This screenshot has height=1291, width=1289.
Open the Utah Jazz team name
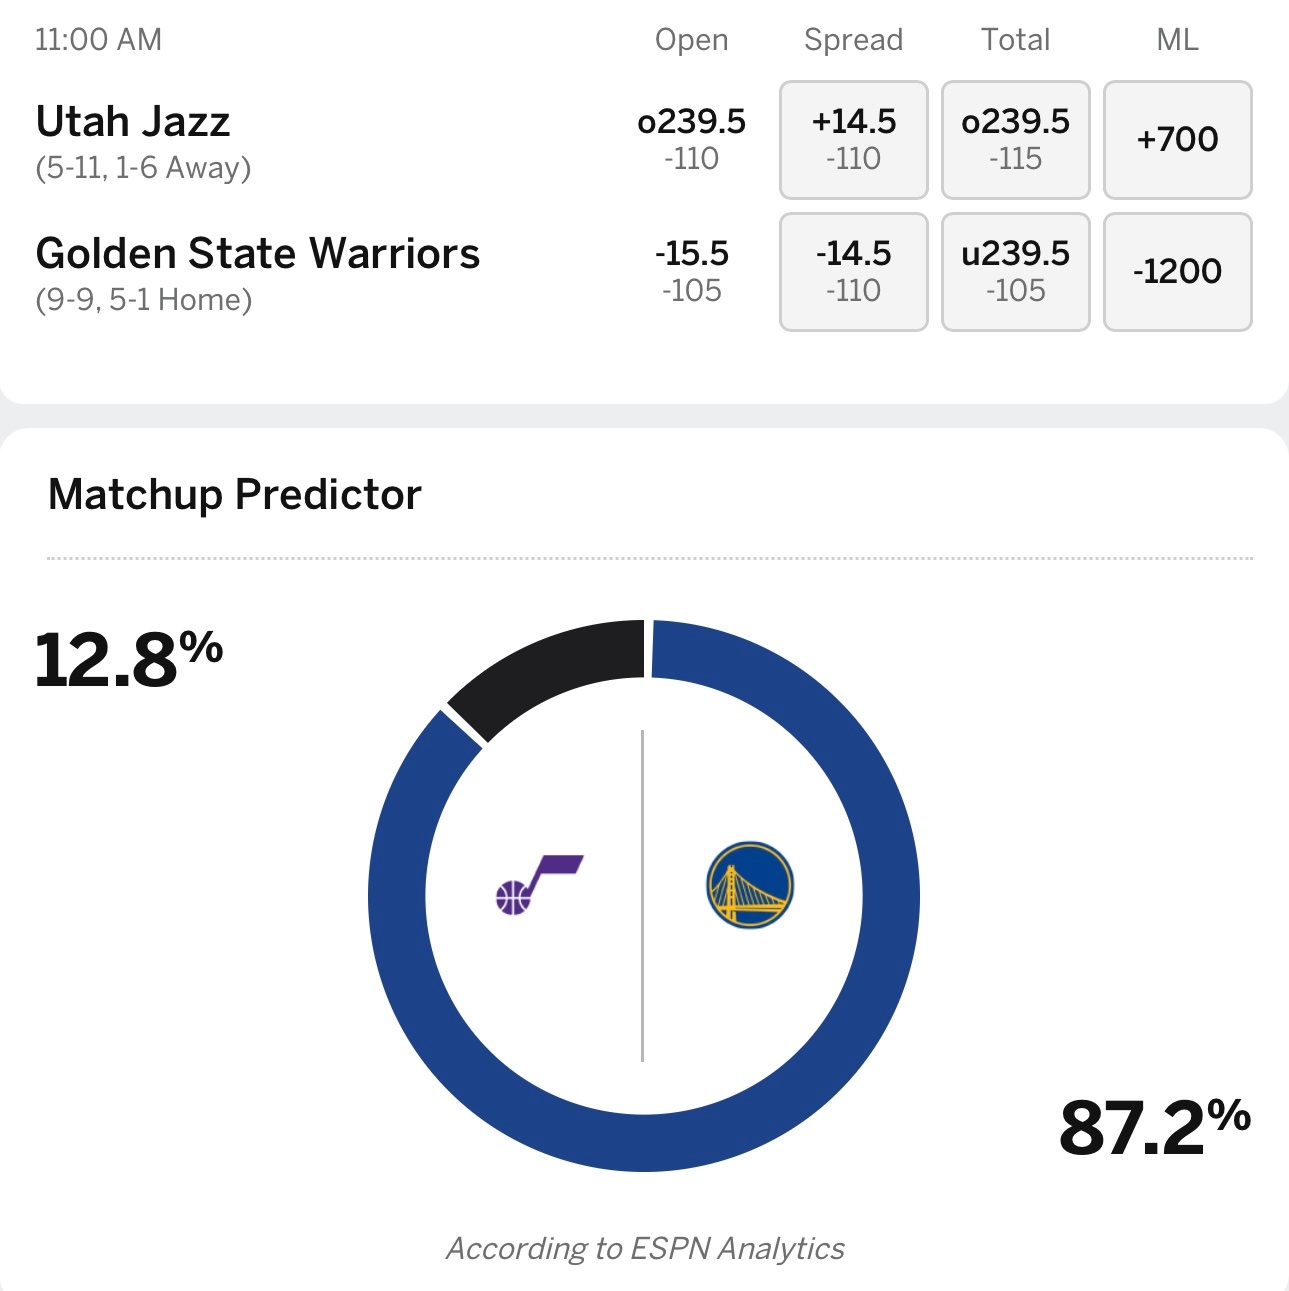tap(133, 122)
